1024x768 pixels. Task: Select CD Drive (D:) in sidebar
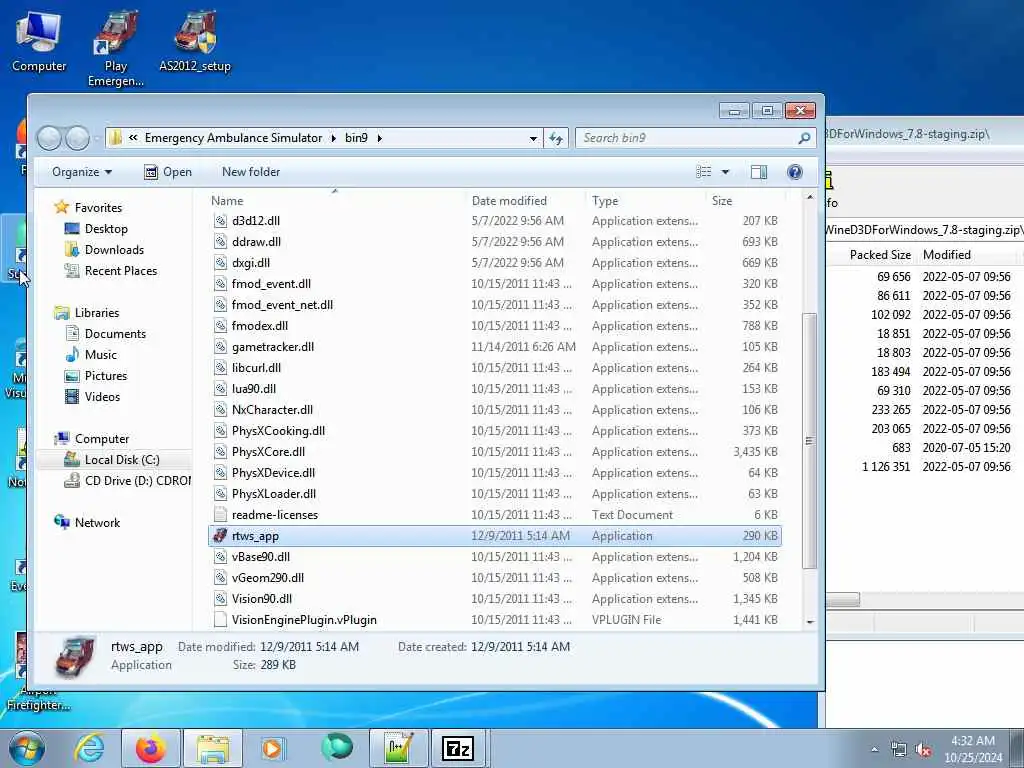[x=127, y=481]
